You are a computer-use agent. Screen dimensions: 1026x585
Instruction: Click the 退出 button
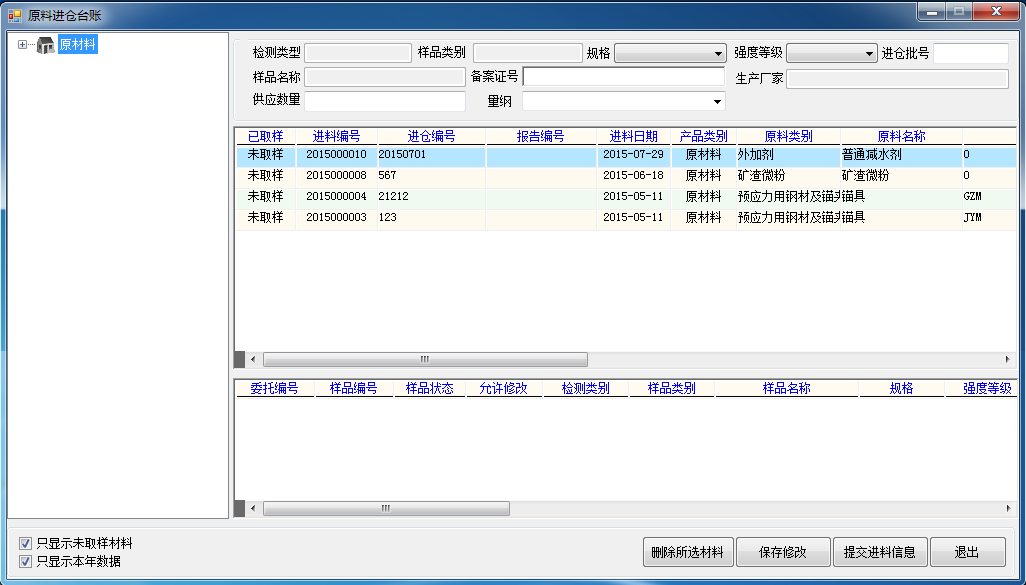tap(967, 552)
